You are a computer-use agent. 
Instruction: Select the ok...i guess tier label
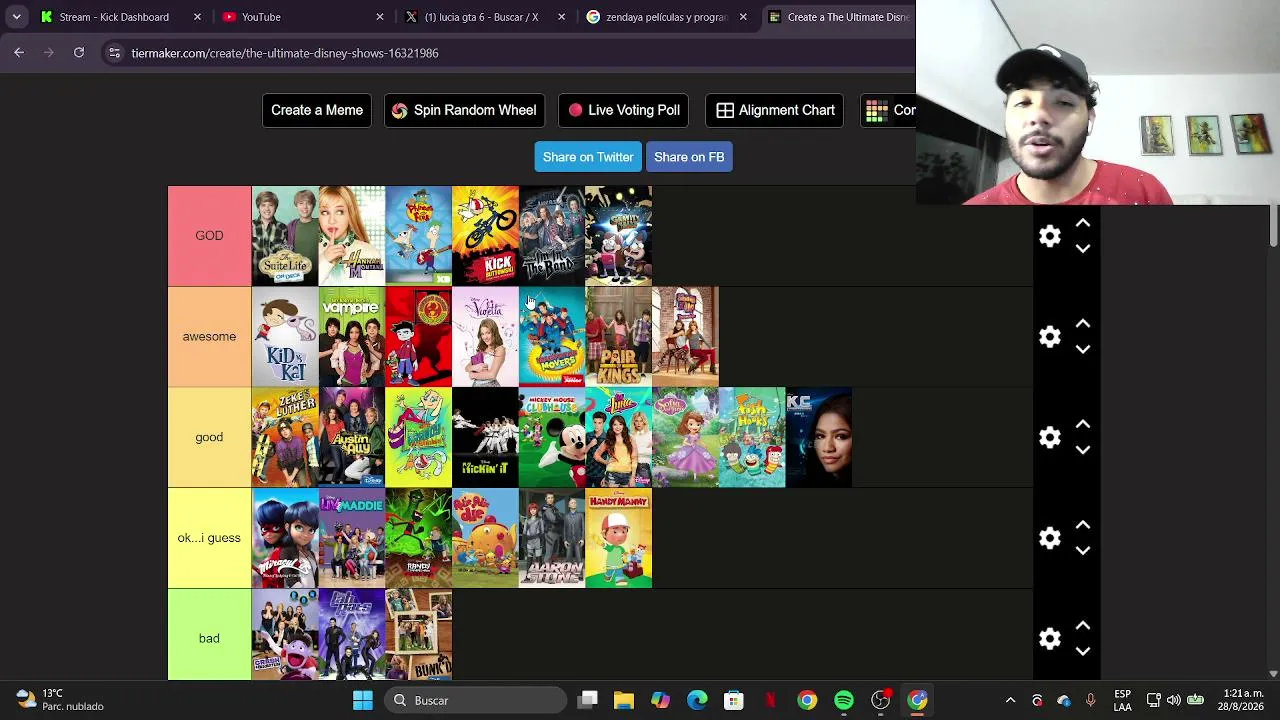click(209, 538)
